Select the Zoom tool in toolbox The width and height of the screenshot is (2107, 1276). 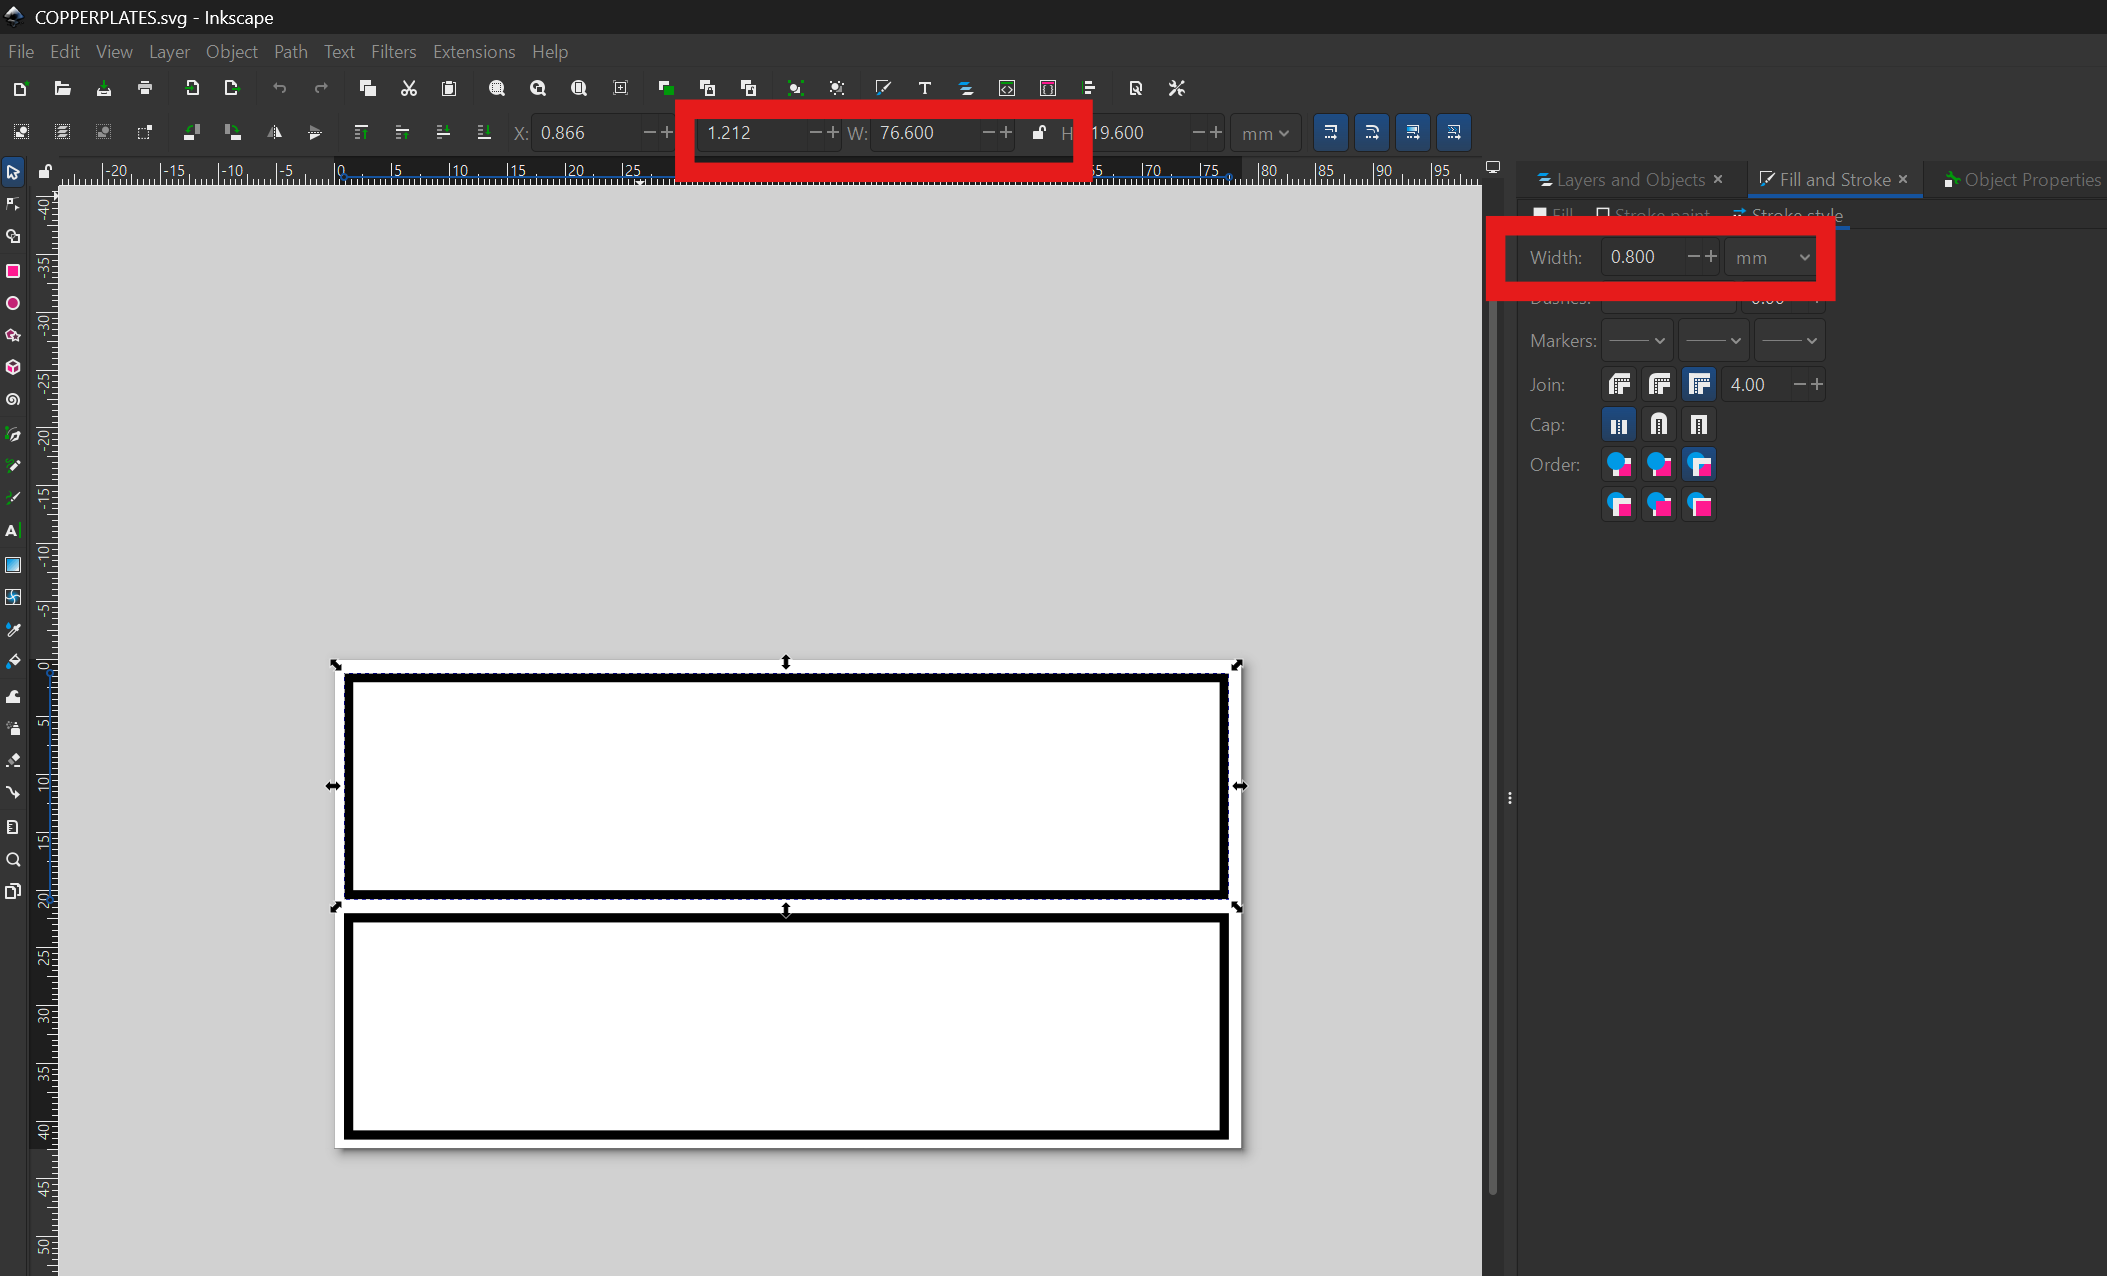(13, 859)
